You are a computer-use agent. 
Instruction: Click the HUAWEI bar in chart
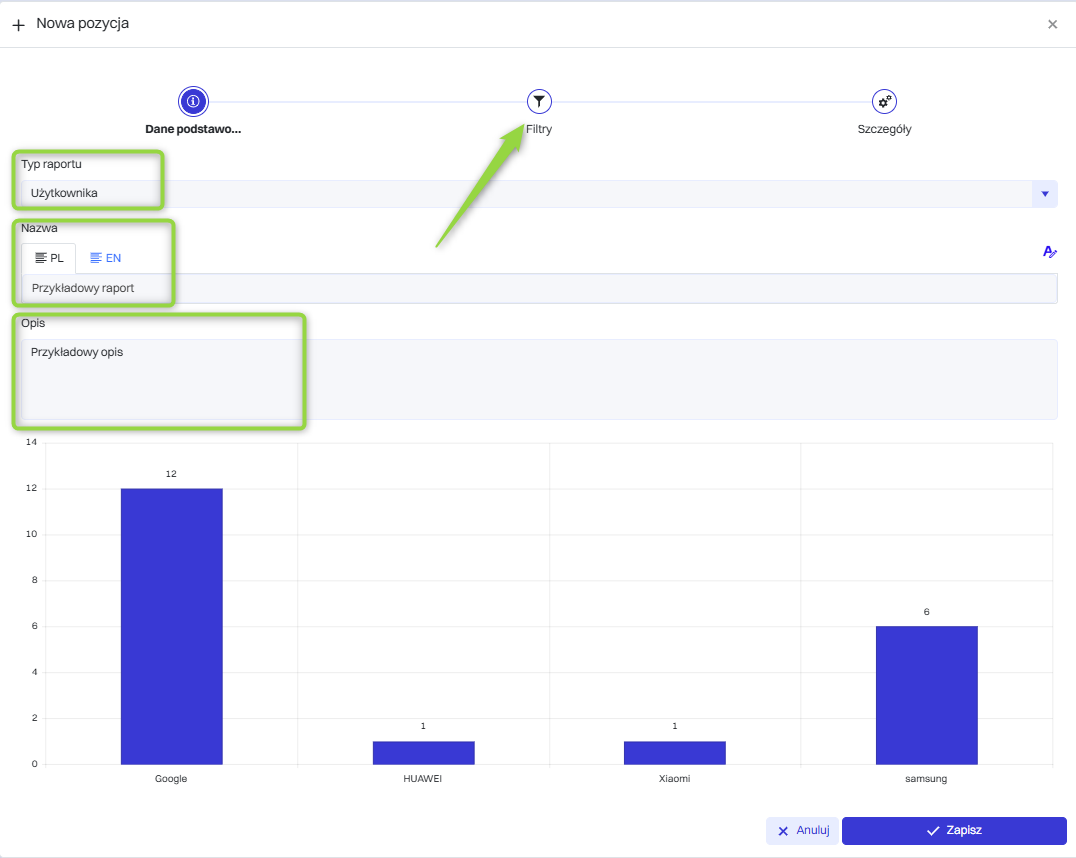[423, 752]
